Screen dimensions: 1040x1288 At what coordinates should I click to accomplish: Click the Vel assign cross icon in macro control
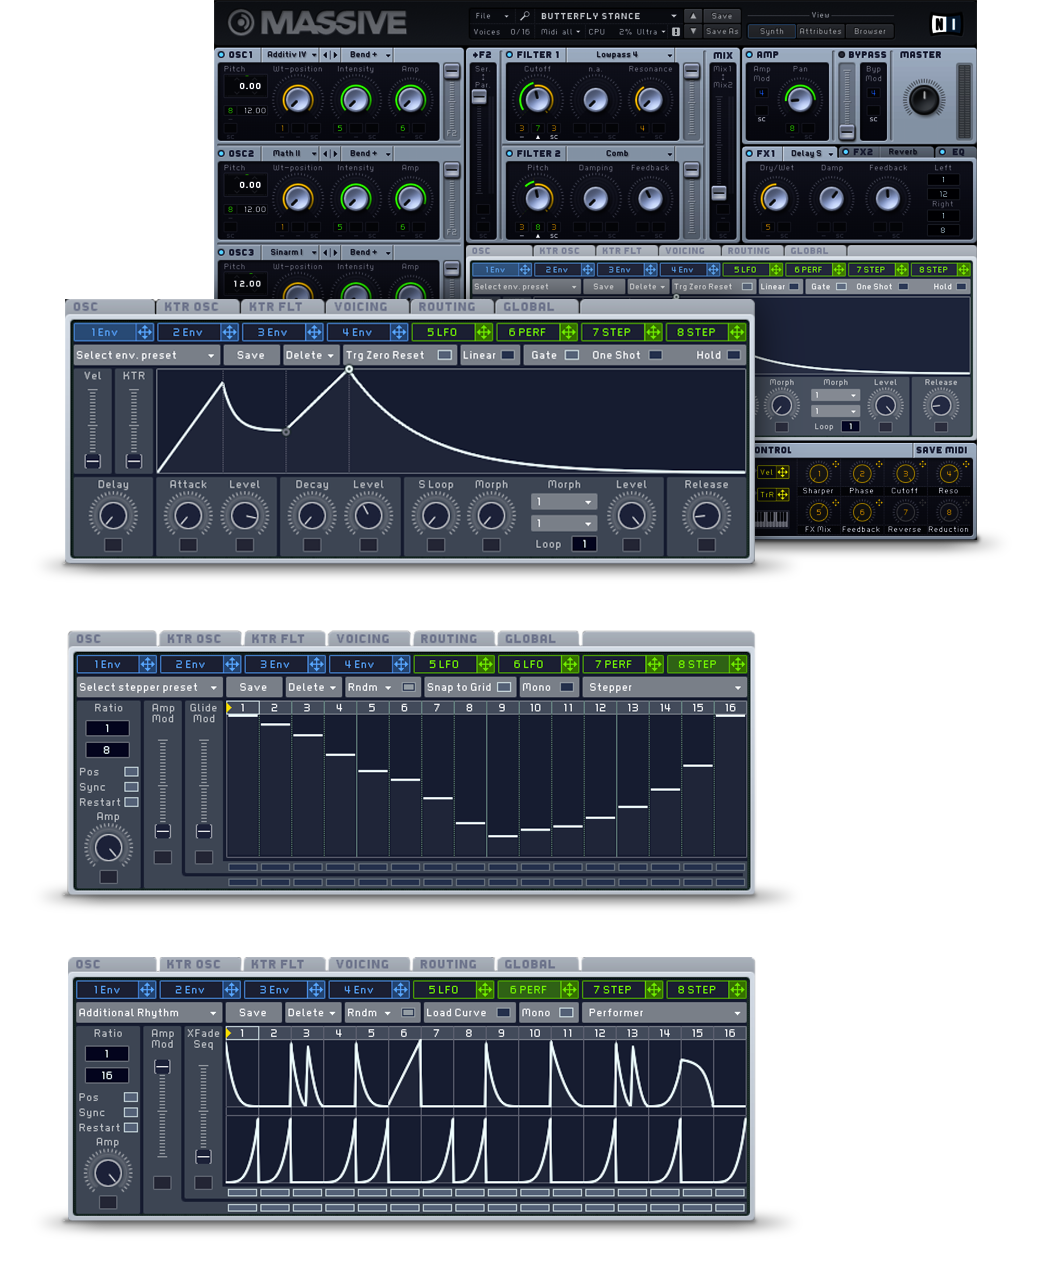pyautogui.click(x=782, y=472)
